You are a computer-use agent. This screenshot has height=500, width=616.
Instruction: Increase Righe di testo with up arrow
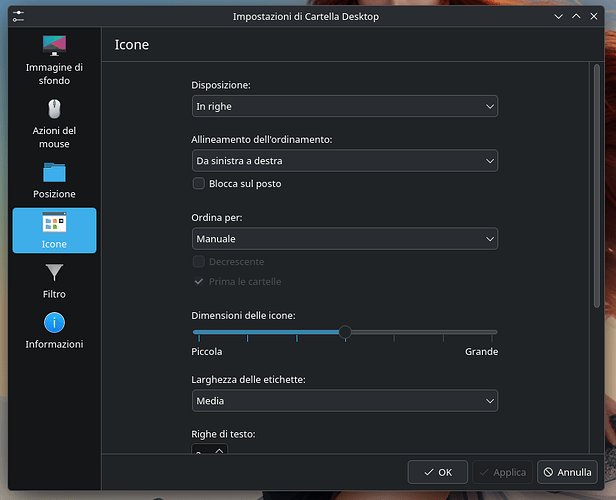click(x=219, y=450)
